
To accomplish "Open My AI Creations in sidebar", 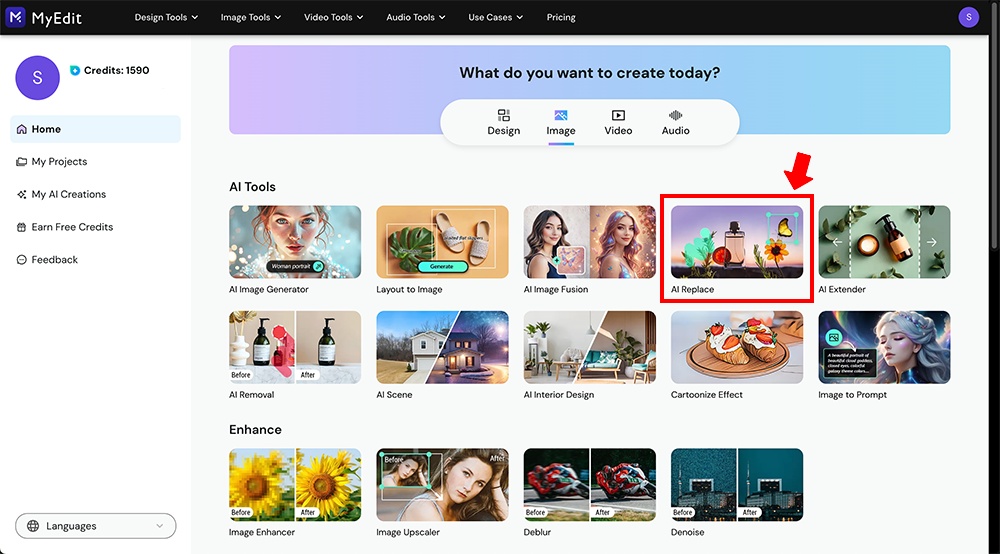I will click(68, 195).
